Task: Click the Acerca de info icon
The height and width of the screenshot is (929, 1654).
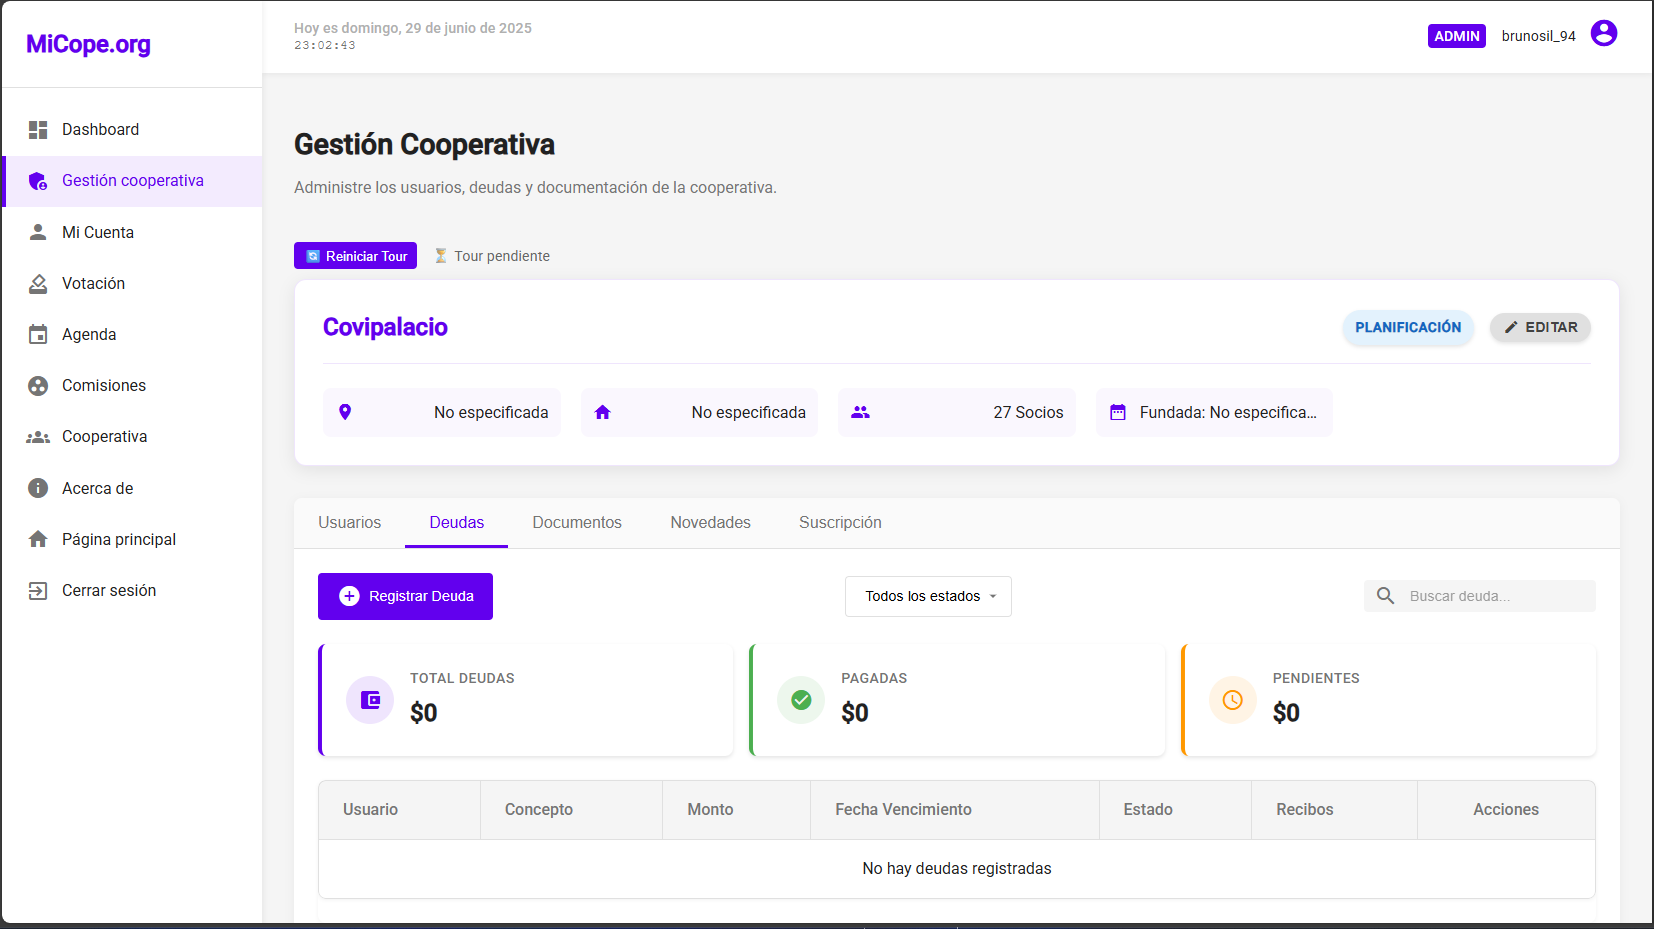Action: pos(38,488)
